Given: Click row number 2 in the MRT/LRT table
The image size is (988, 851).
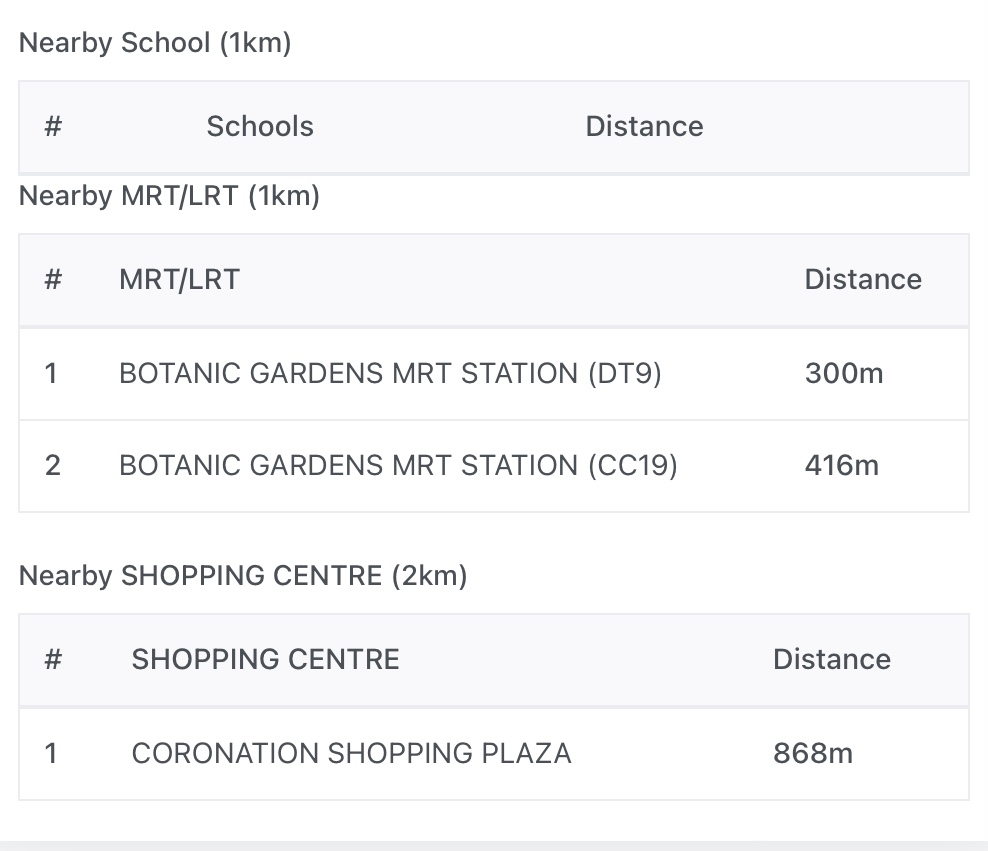Looking at the screenshot, I should 53,466.
